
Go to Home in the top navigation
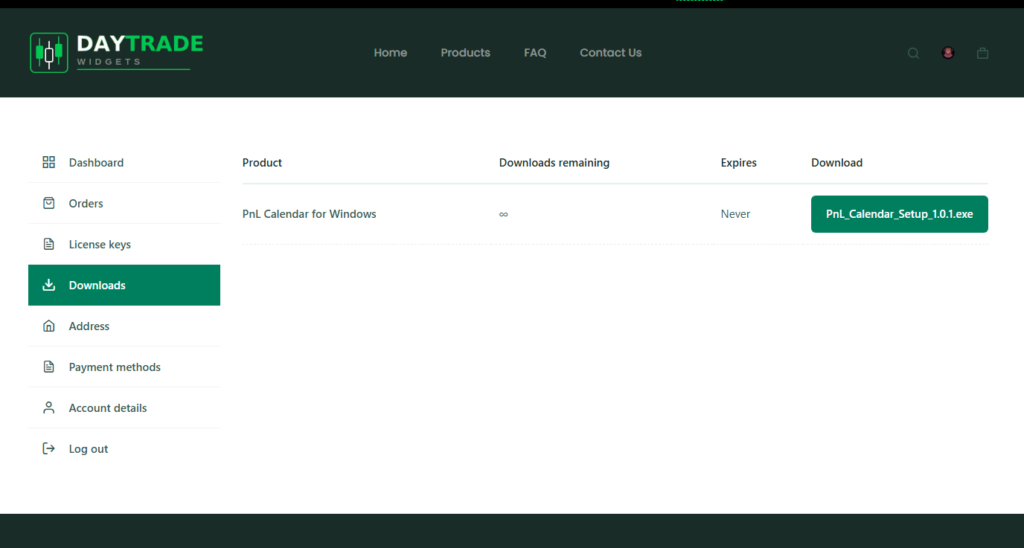(x=391, y=53)
